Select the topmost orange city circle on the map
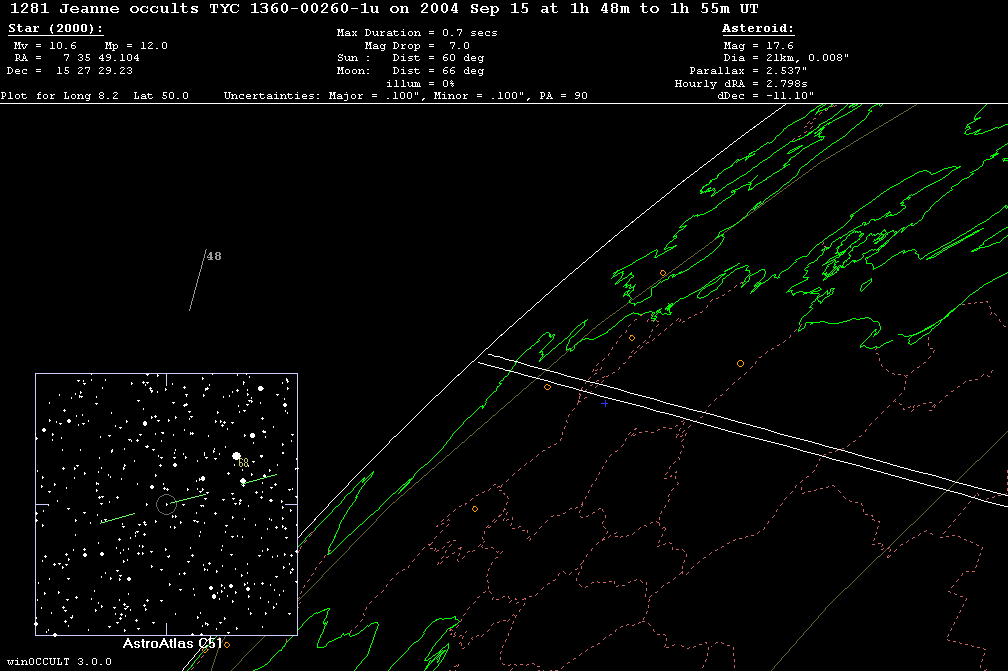This screenshot has height=671, width=1008. (x=662, y=273)
